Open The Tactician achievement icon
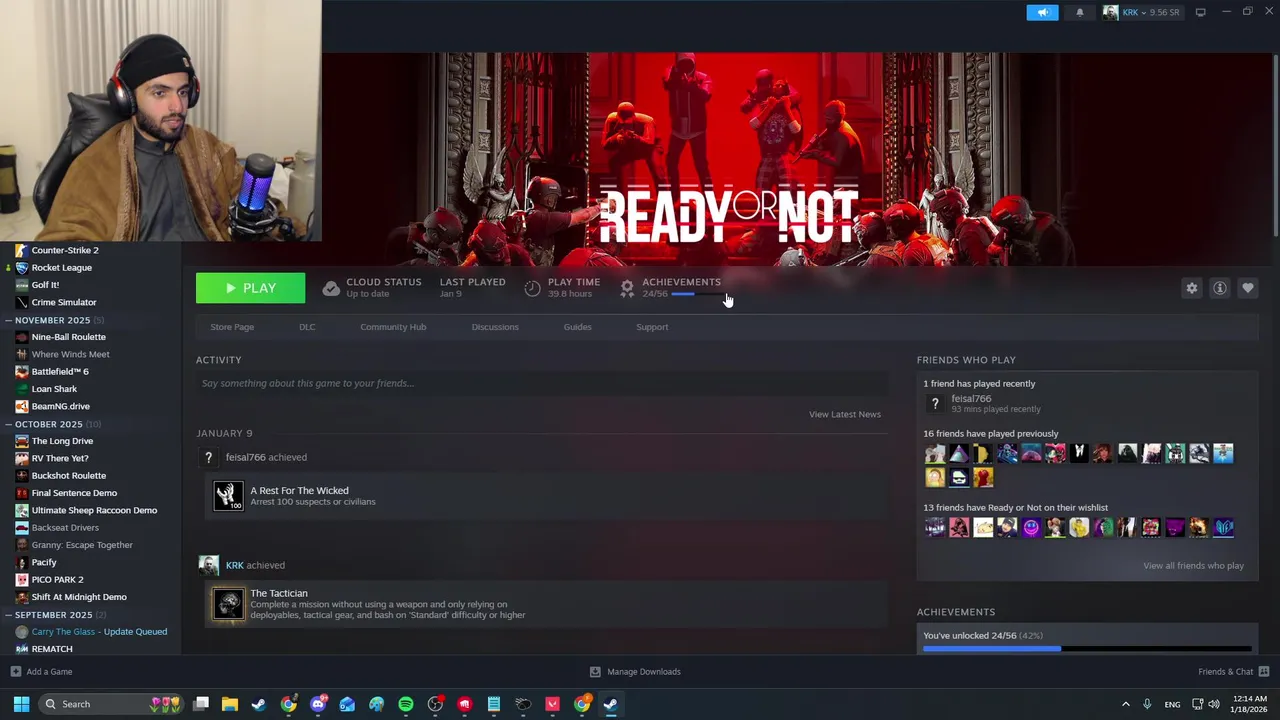This screenshot has width=1280, height=720. [228, 604]
